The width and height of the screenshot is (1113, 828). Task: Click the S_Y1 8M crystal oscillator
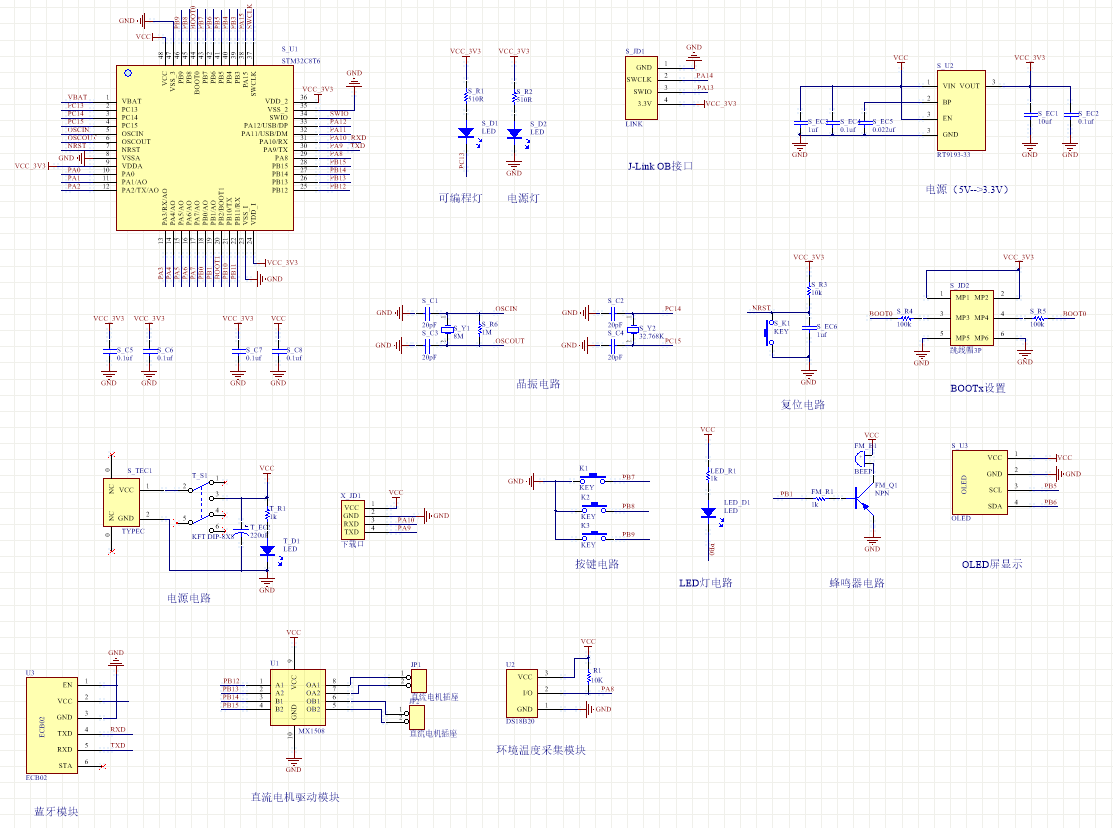448,328
